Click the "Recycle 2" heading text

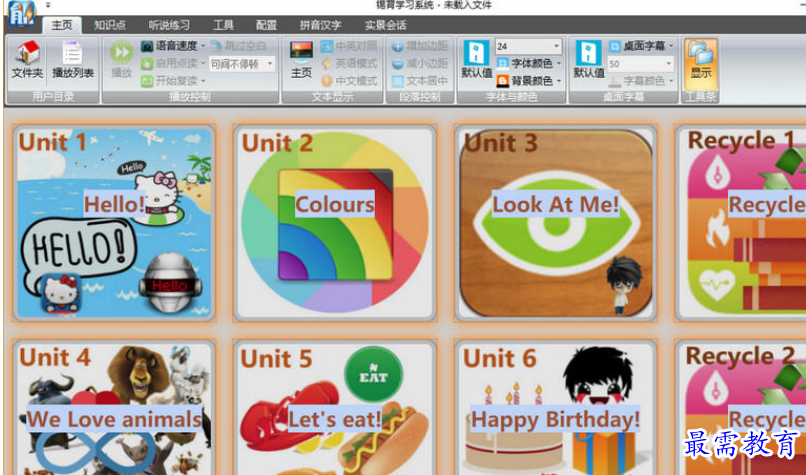[x=741, y=356]
